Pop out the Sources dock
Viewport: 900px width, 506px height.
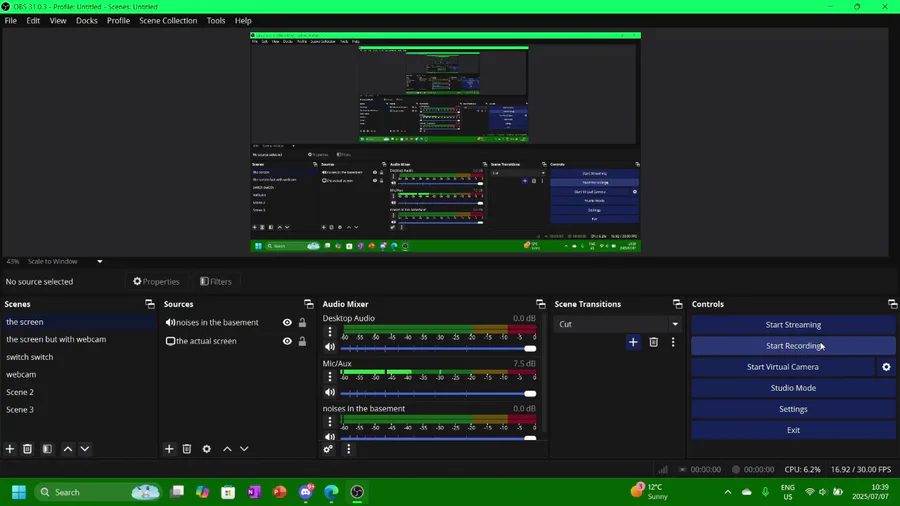[309, 304]
